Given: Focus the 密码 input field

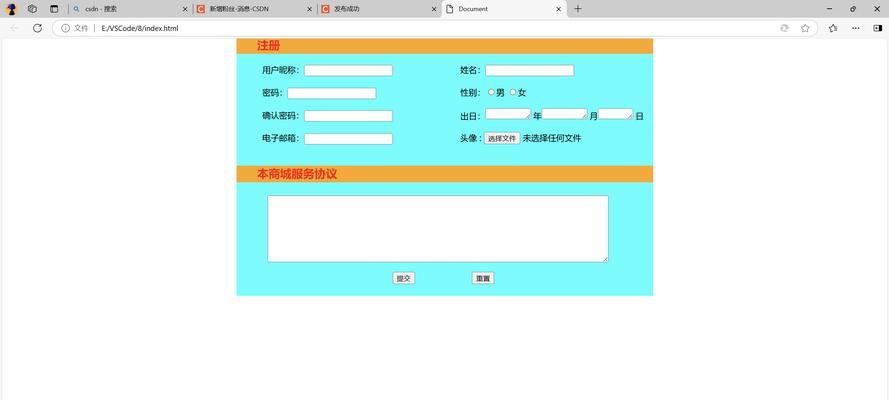Looking at the screenshot, I should point(332,93).
